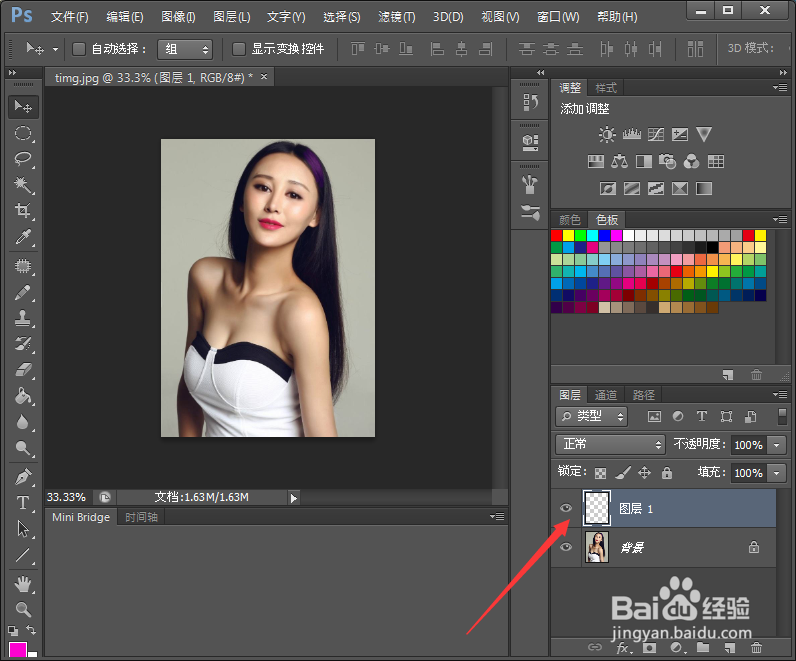Select the Path Selection tool

click(23, 528)
